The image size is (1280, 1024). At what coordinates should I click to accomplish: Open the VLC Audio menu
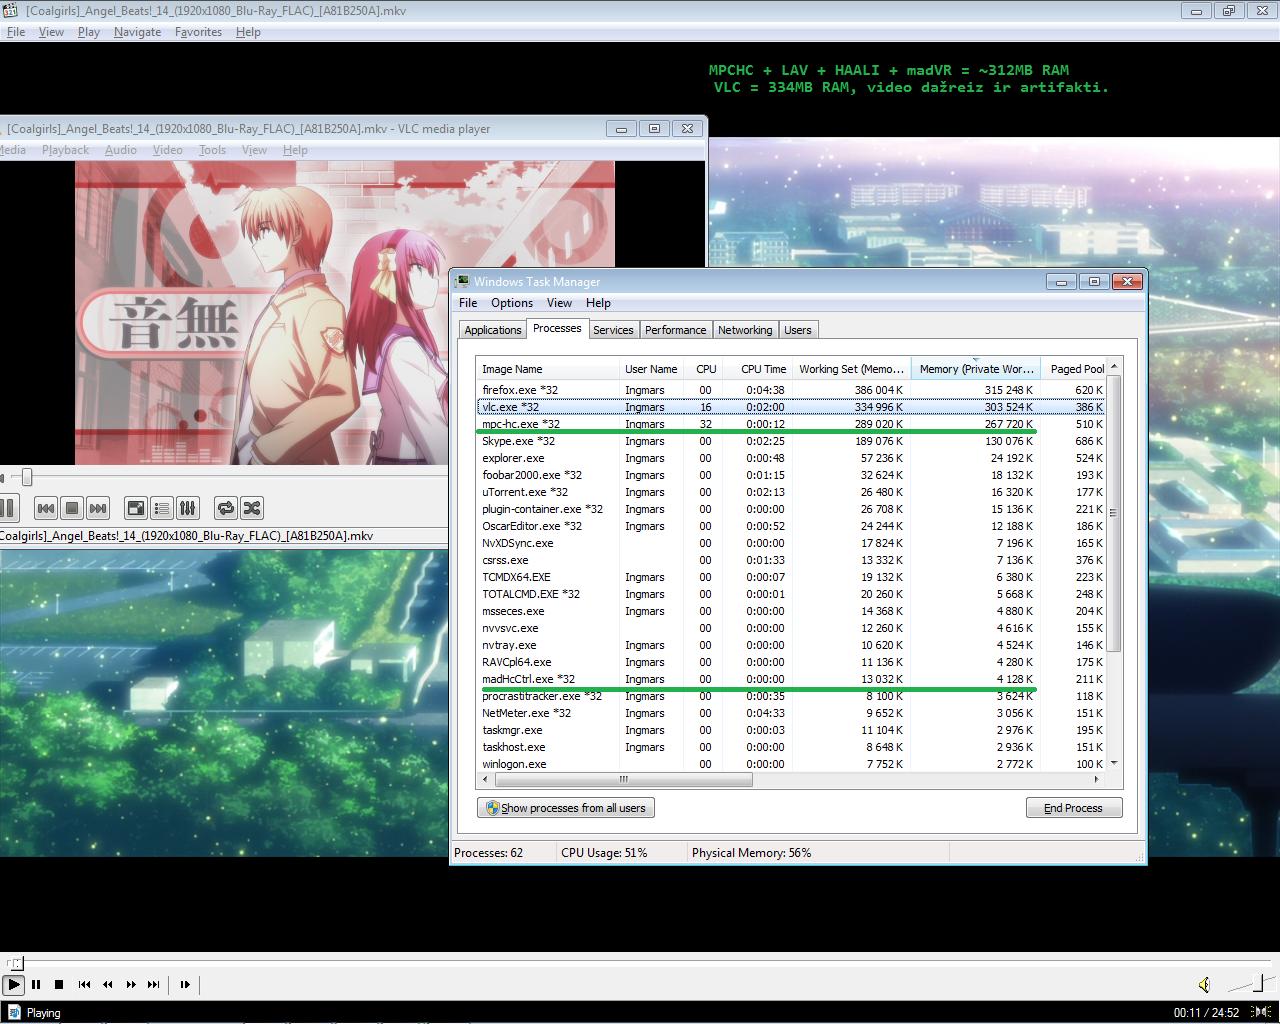[x=121, y=150]
